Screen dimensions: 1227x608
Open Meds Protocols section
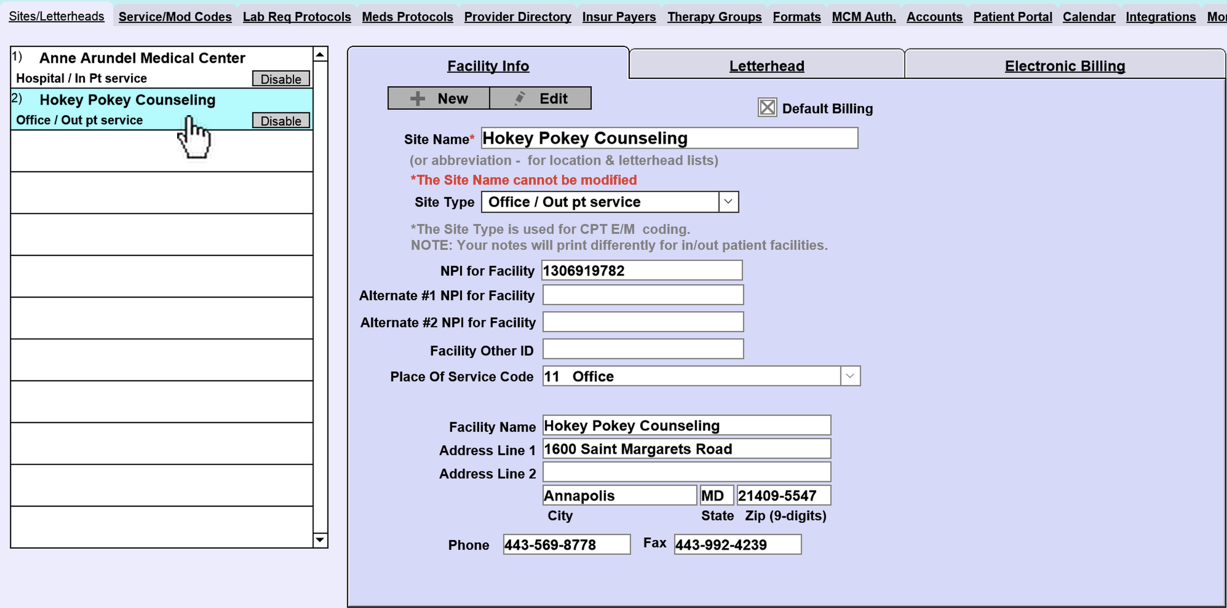407,17
